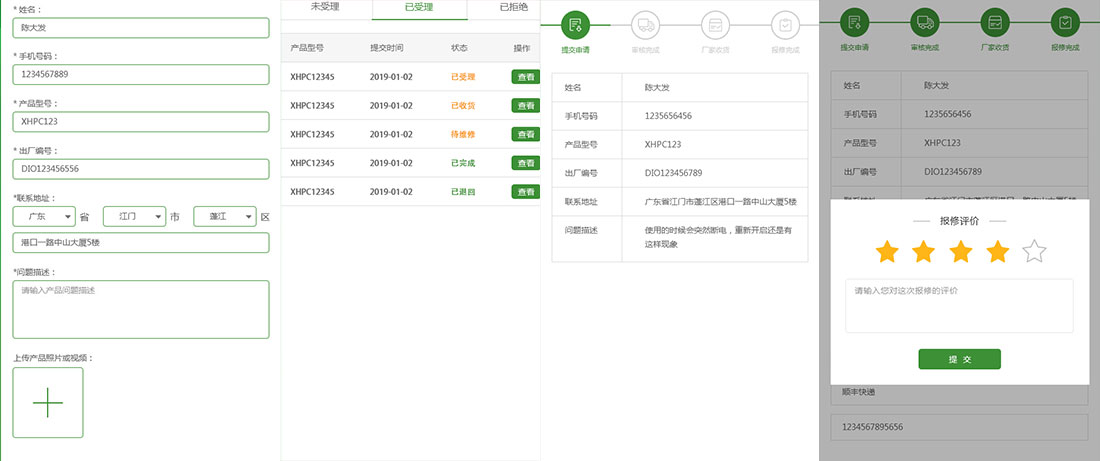The height and width of the screenshot is (461, 1100).
Task: Open the 蓬江 district dropdown
Action: pyautogui.click(x=224, y=216)
